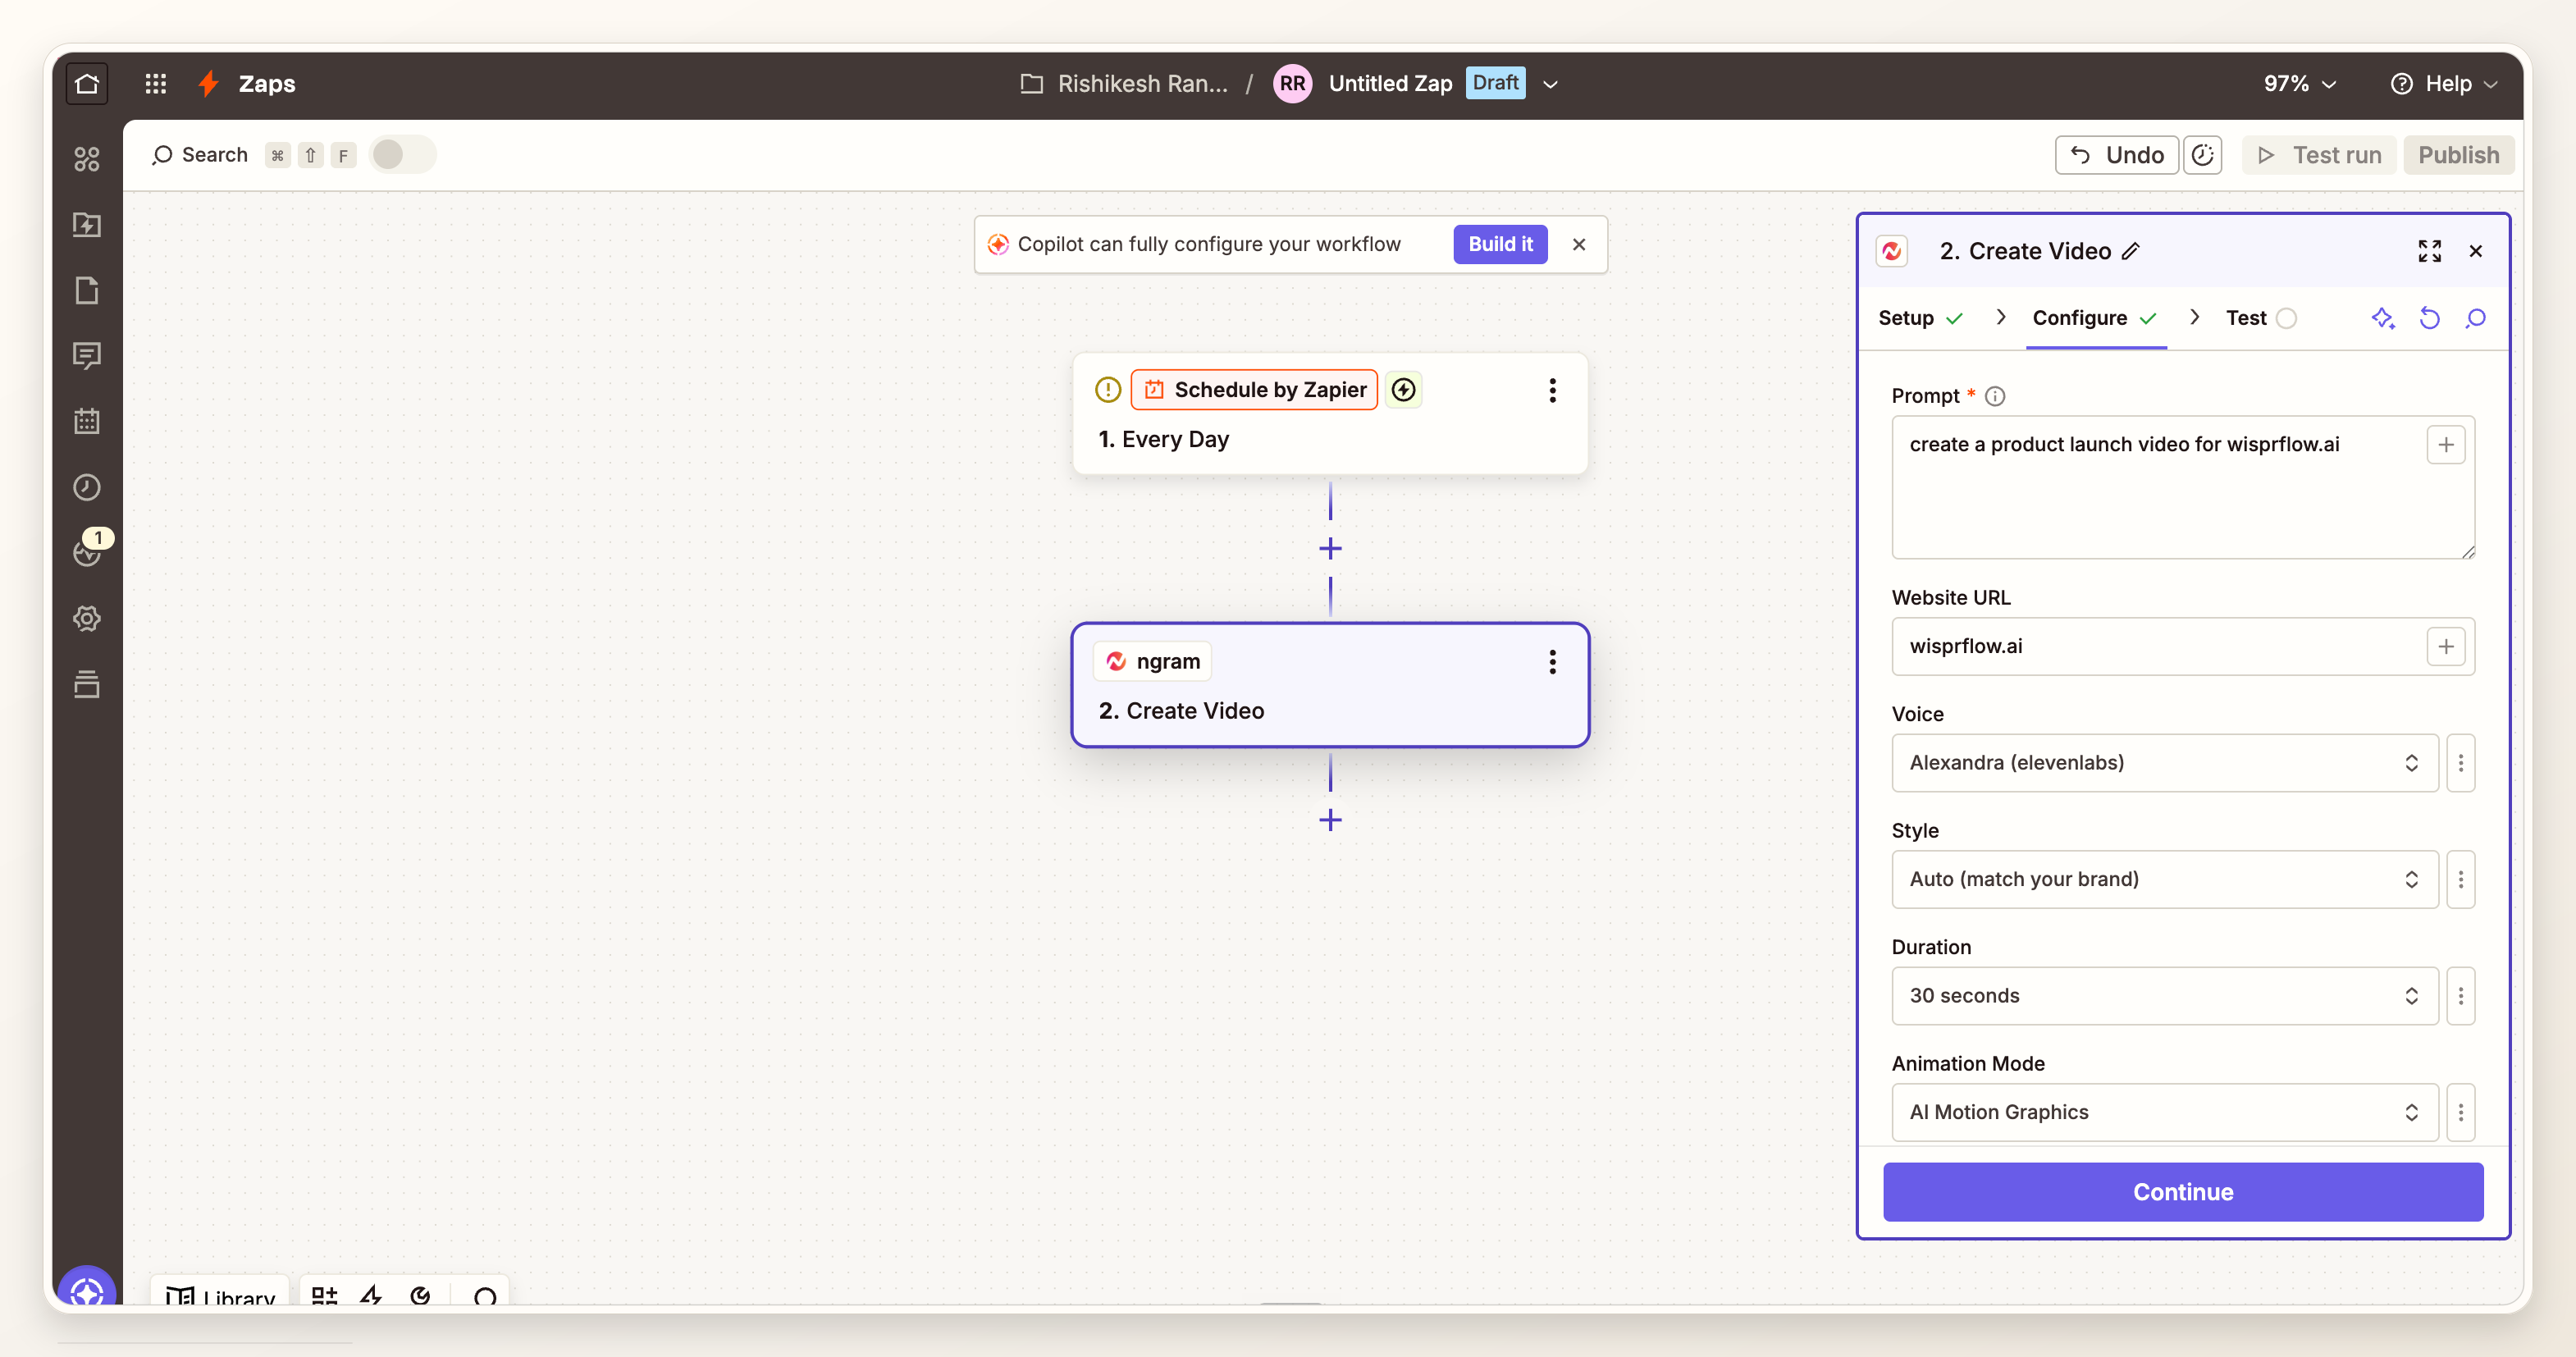Select the ngram Create Video step card

(x=1330, y=685)
